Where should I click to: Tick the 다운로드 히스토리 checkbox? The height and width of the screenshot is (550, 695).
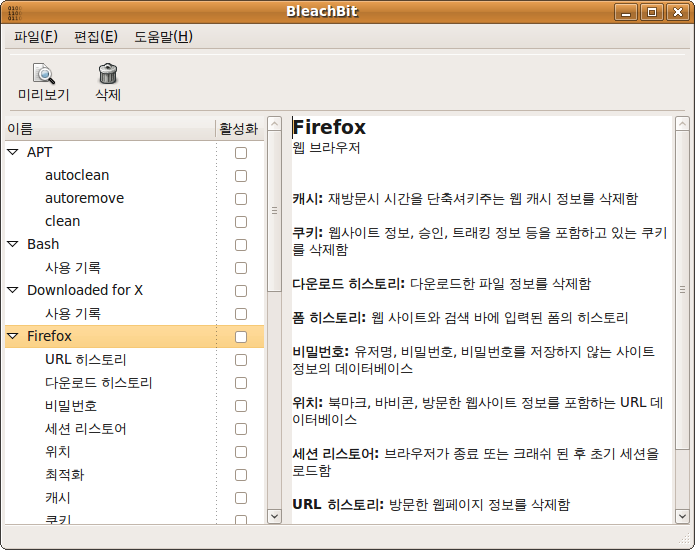point(241,383)
